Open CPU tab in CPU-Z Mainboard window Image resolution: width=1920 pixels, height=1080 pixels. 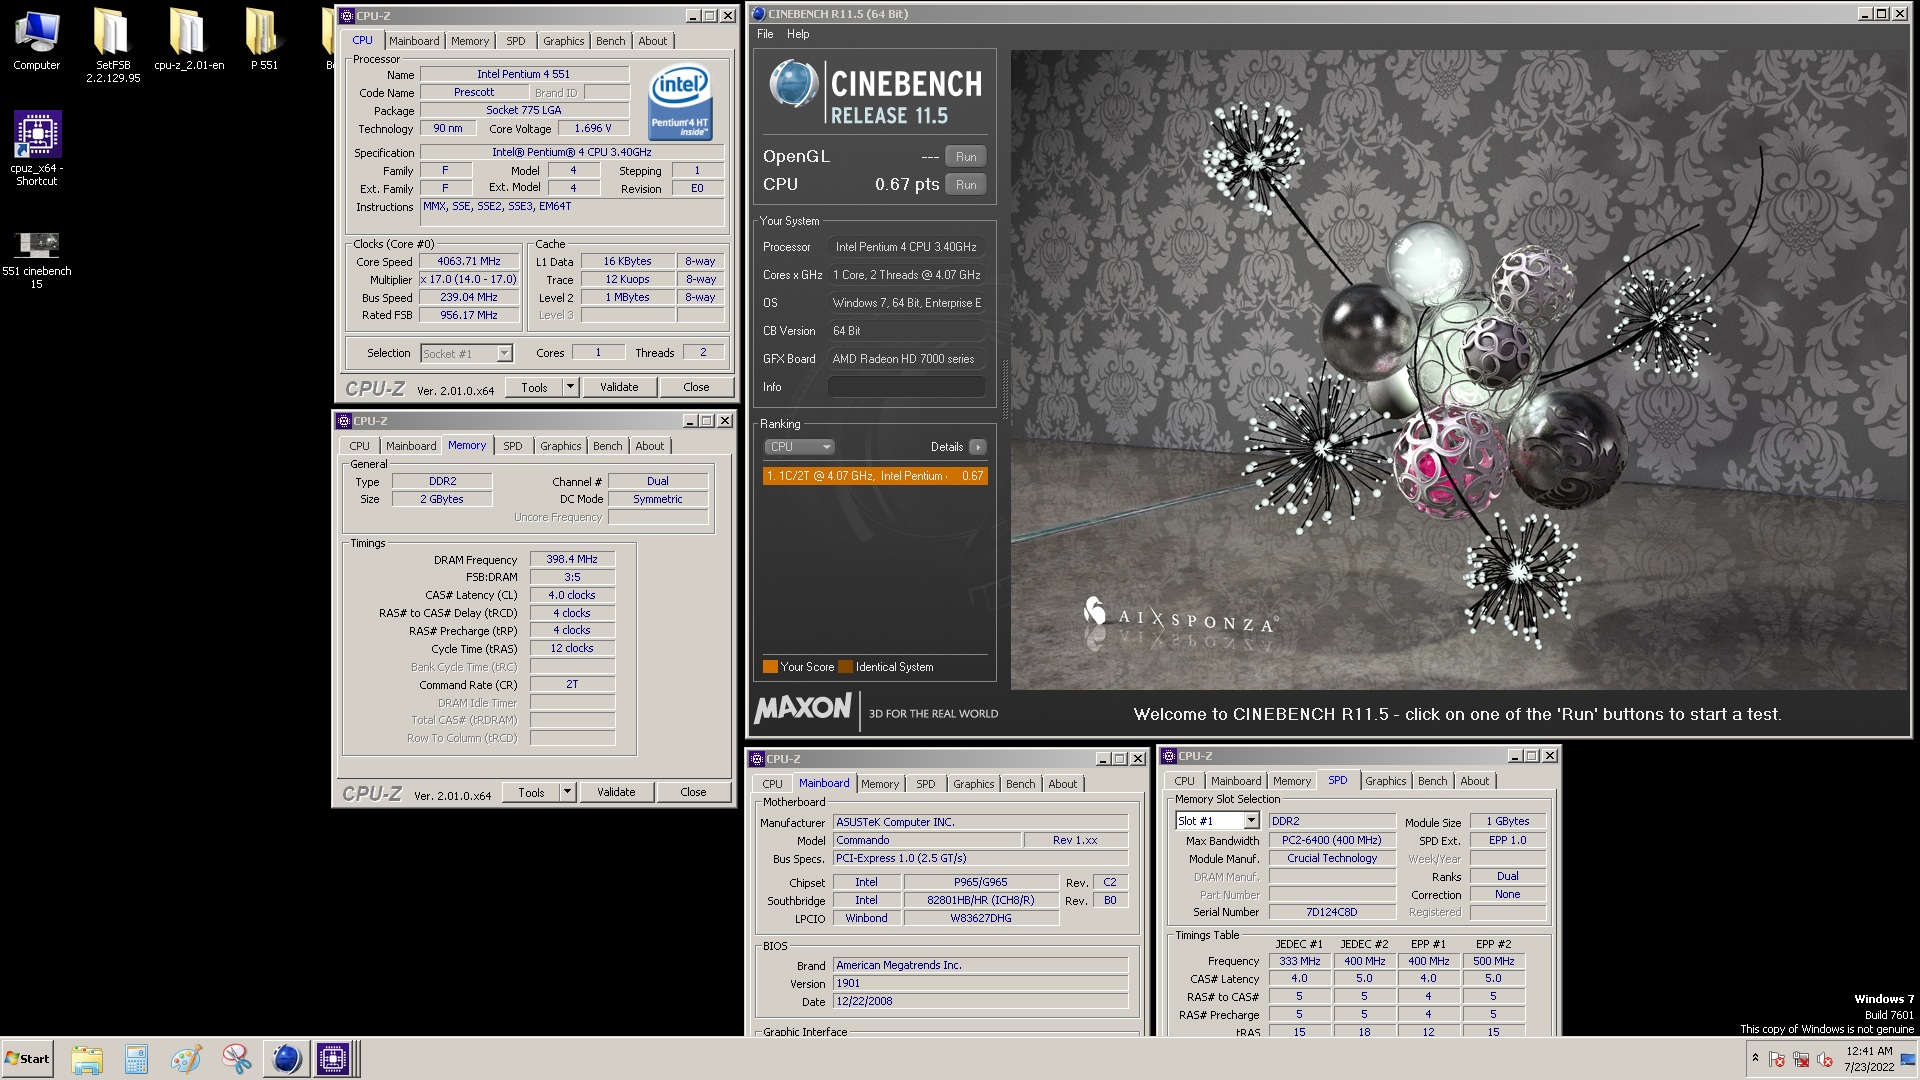point(772,784)
